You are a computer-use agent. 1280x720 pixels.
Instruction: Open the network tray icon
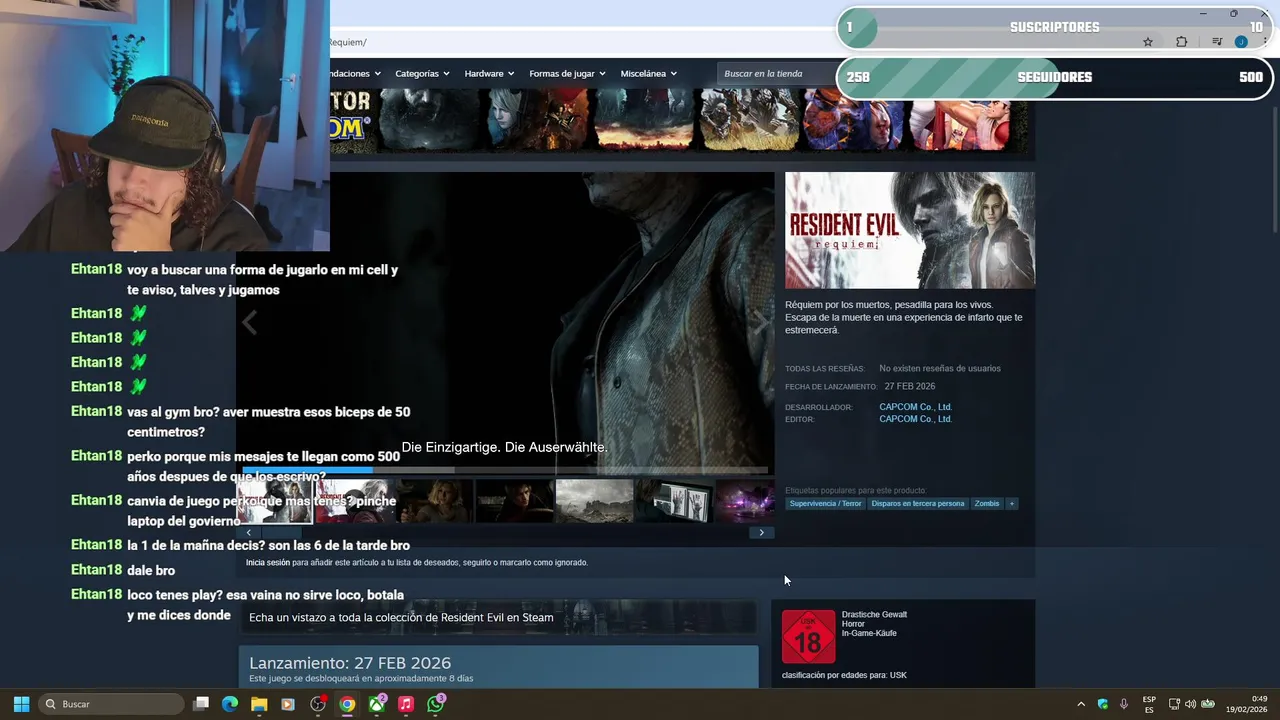point(1174,704)
